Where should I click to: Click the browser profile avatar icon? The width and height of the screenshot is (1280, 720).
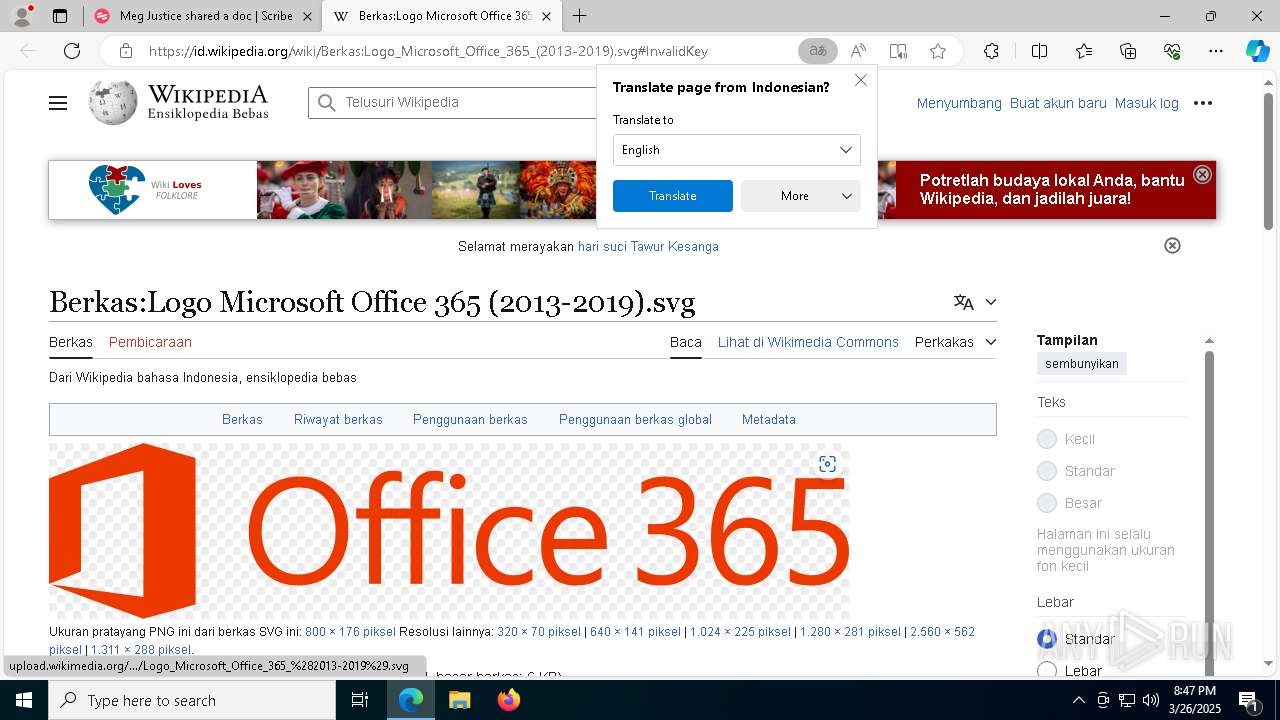(22, 16)
